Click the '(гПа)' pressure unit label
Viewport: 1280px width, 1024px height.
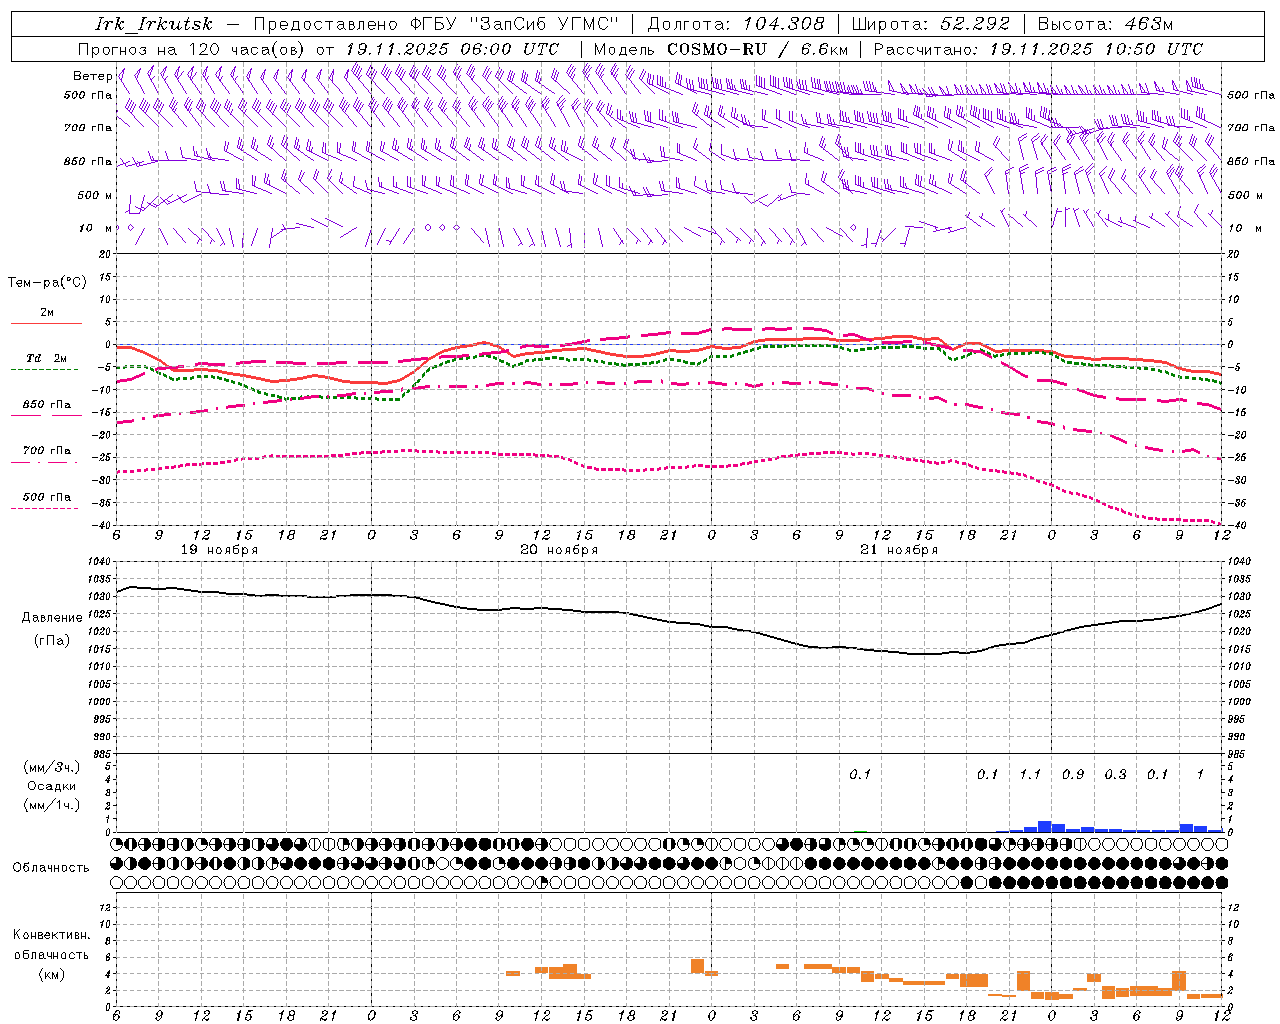[52, 641]
